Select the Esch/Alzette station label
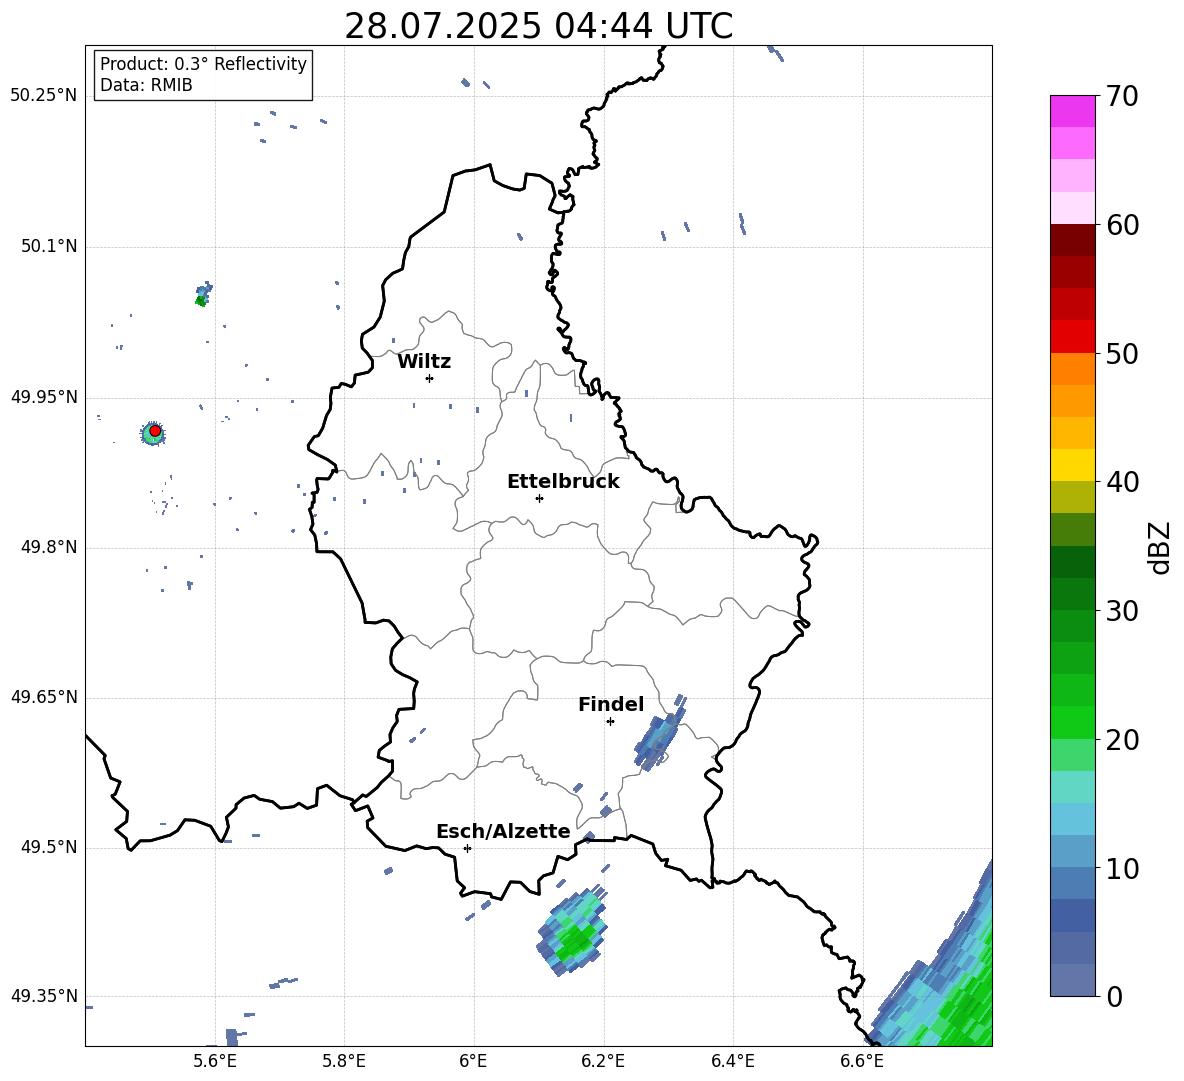This screenshot has width=1184, height=1081. [503, 831]
